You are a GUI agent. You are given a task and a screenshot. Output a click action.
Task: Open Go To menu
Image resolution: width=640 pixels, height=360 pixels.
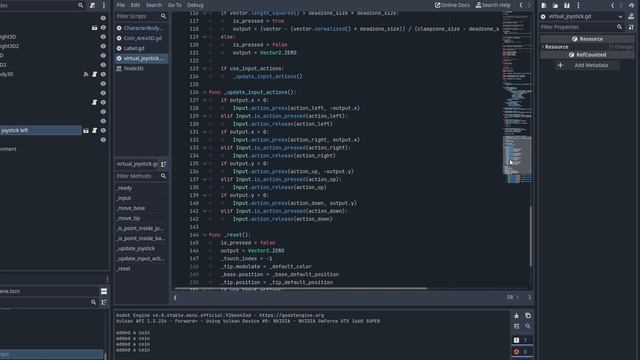coord(174,5)
